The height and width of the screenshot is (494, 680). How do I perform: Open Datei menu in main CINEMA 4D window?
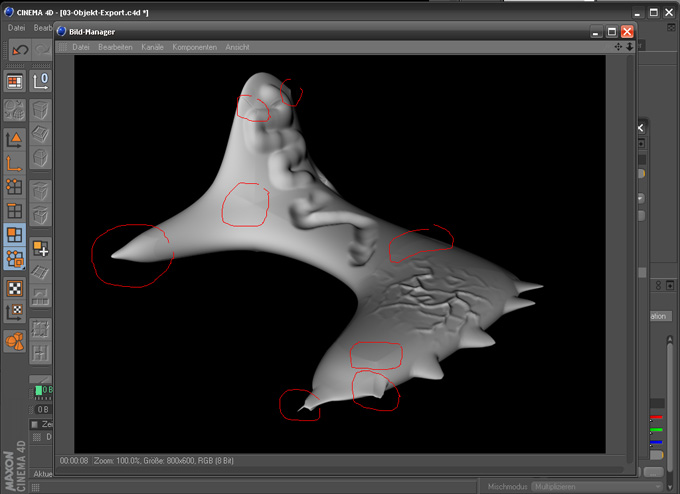(17, 27)
